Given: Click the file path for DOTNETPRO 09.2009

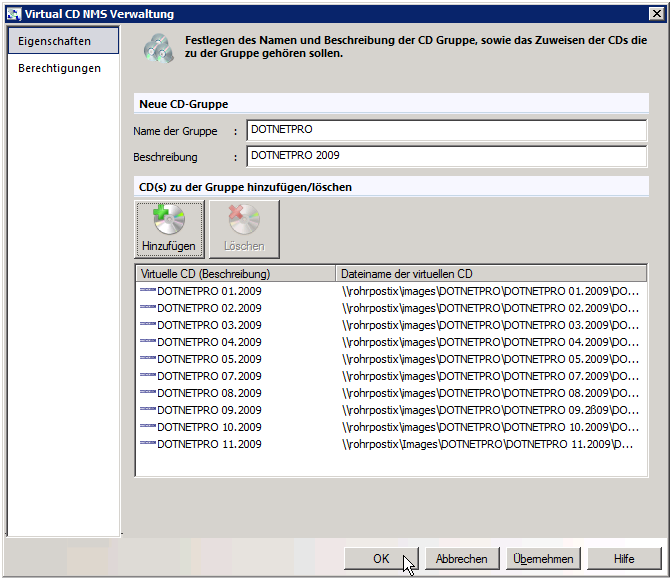Looking at the screenshot, I should tap(490, 410).
